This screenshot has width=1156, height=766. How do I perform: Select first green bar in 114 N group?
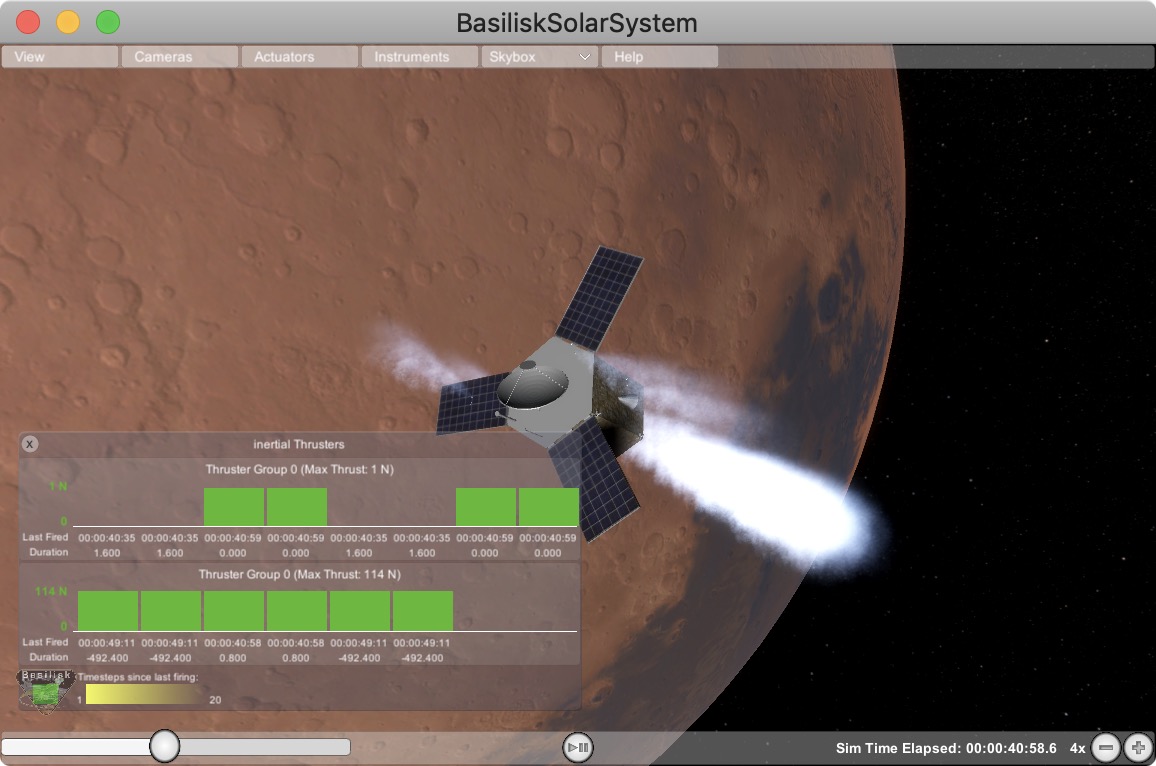click(x=108, y=610)
